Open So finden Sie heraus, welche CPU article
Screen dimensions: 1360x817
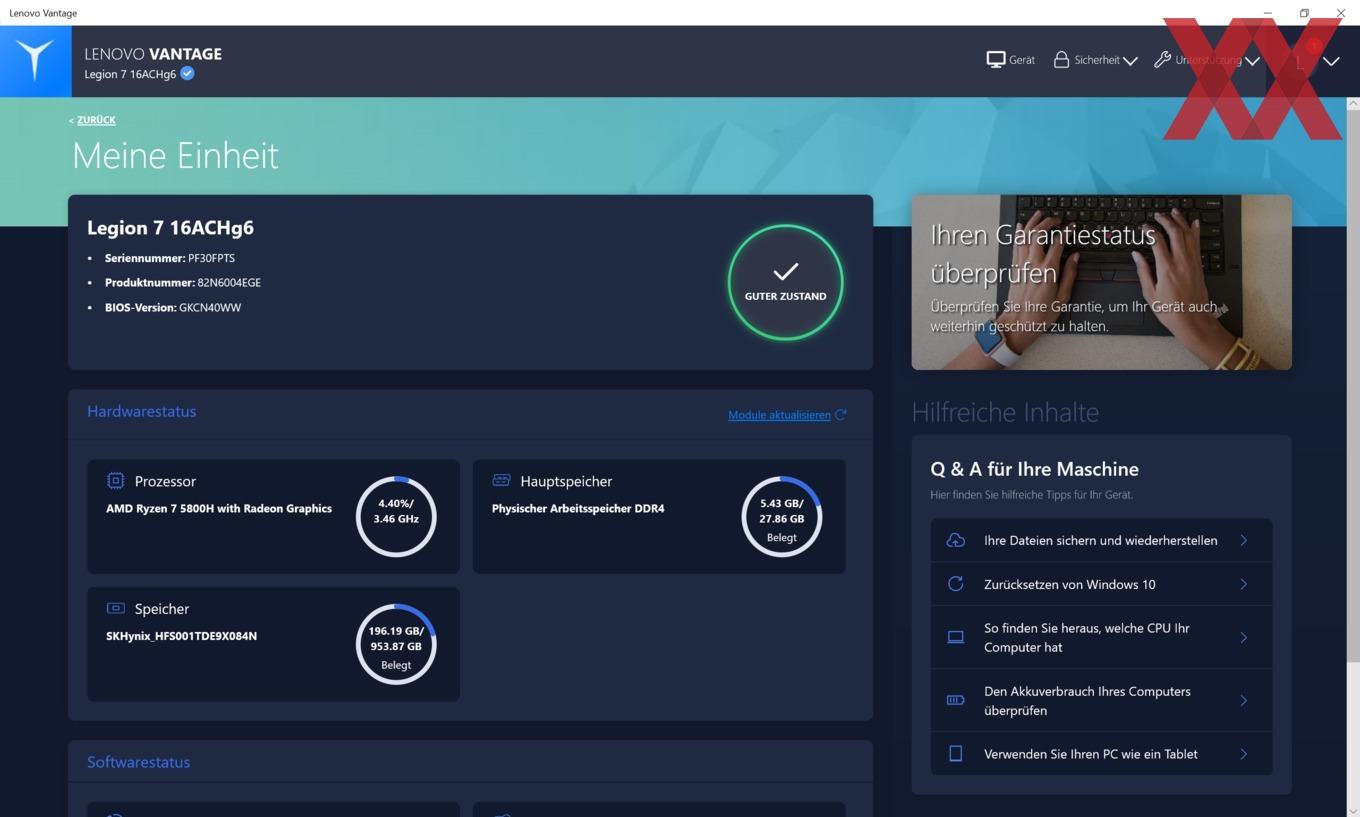pos(1101,637)
